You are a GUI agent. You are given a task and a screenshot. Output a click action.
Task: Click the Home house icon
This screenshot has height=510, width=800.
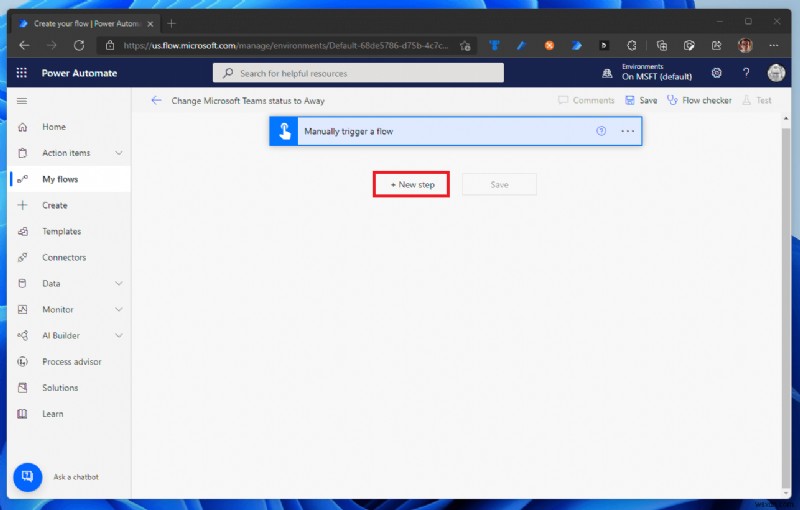(x=22, y=127)
